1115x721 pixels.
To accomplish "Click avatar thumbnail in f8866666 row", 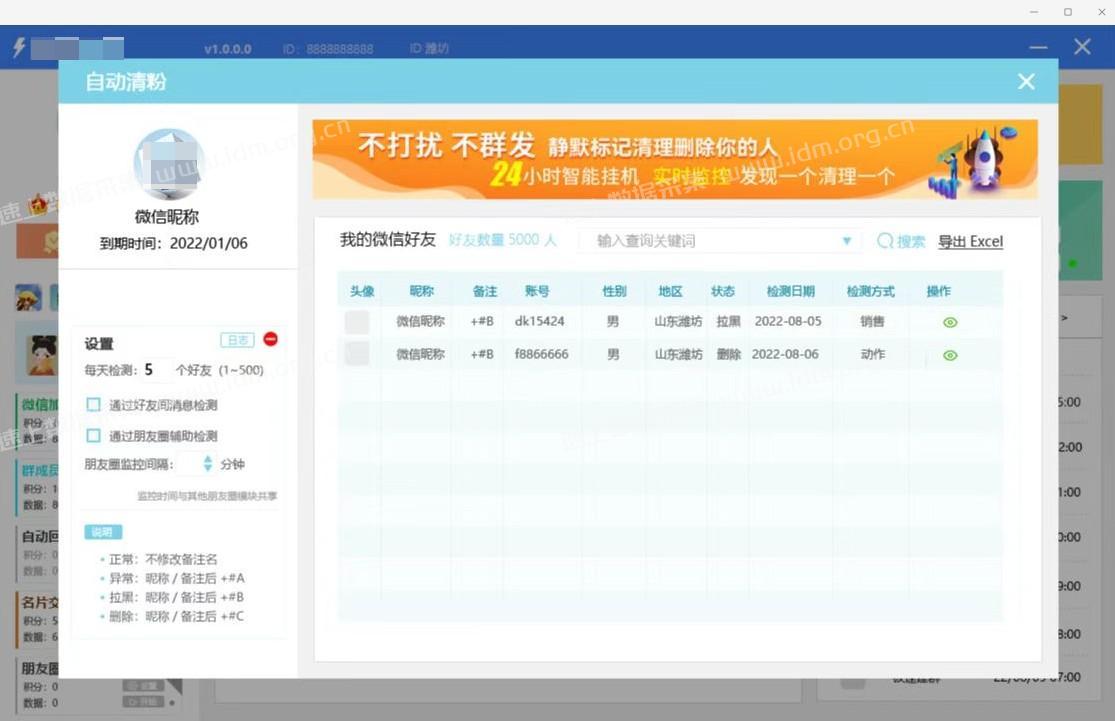I will (x=357, y=353).
